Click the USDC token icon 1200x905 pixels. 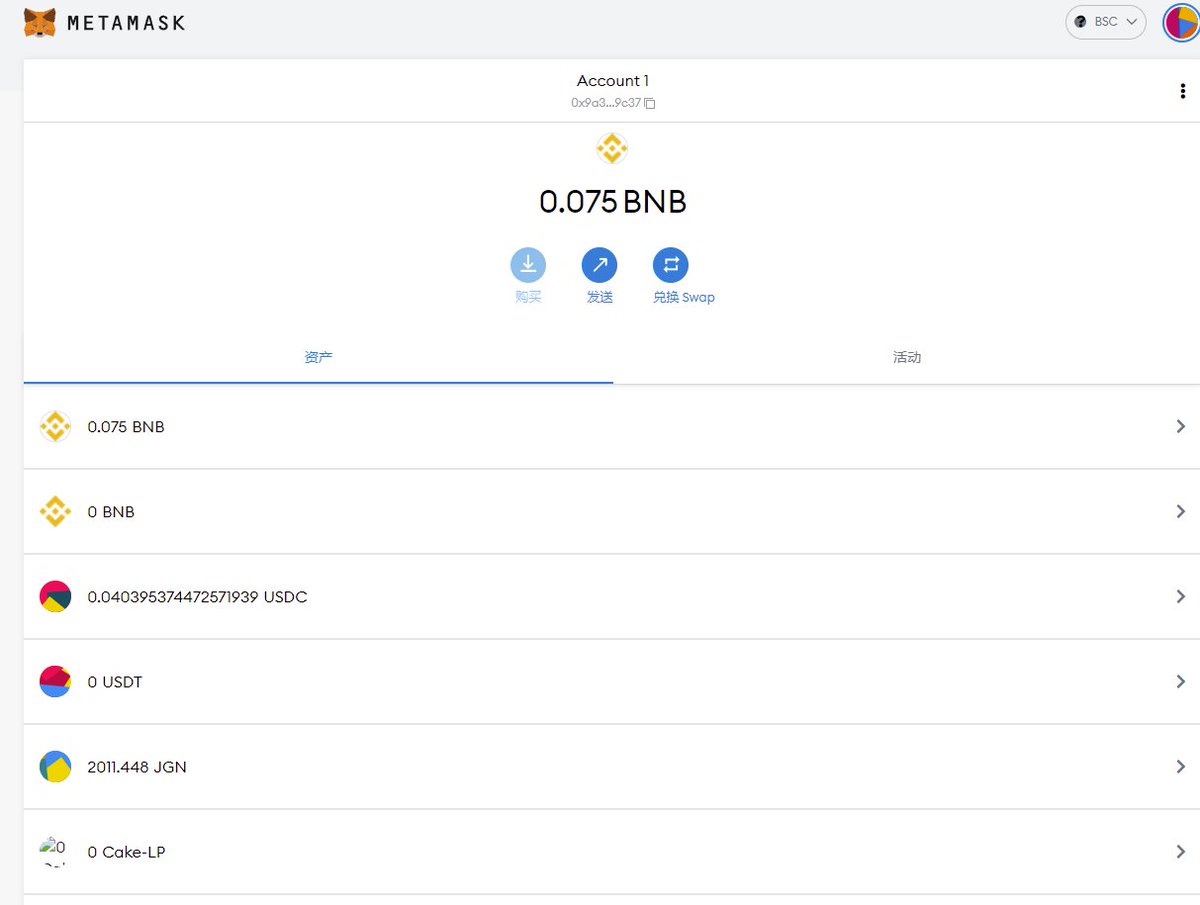click(55, 597)
